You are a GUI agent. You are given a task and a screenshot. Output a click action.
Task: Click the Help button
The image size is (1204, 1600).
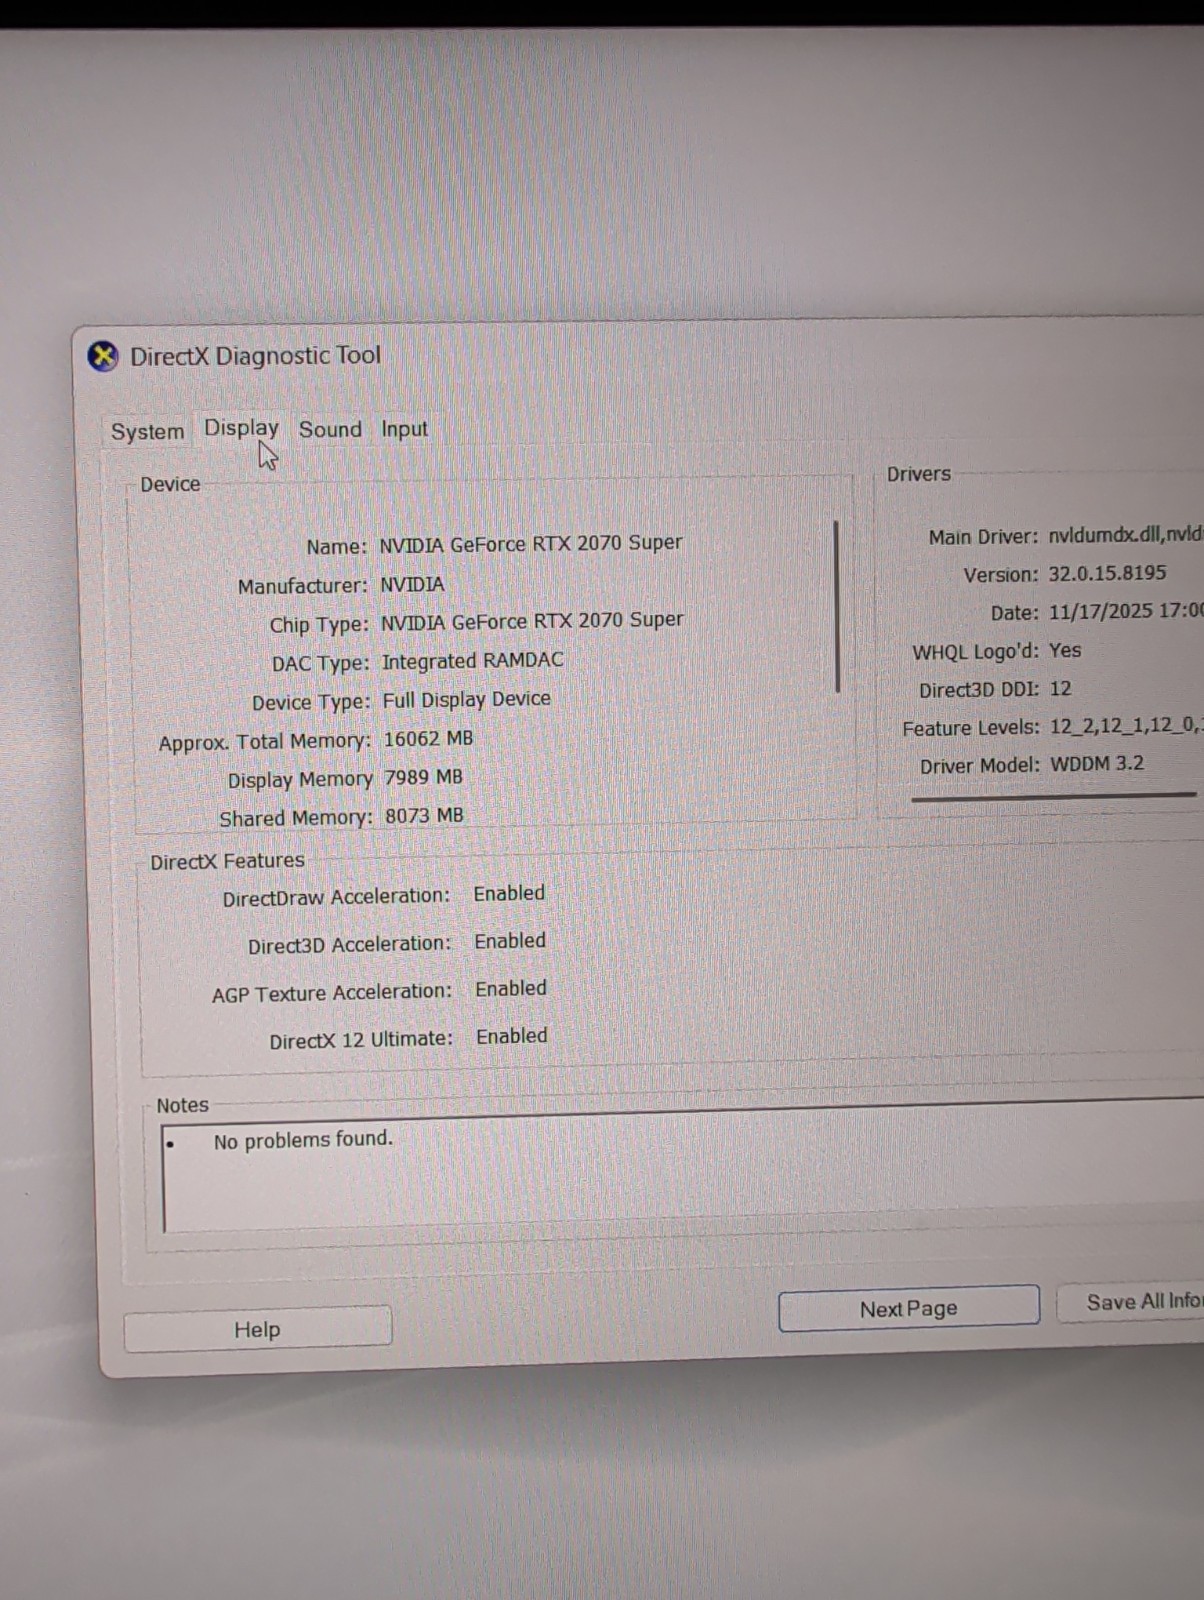[x=257, y=1329]
